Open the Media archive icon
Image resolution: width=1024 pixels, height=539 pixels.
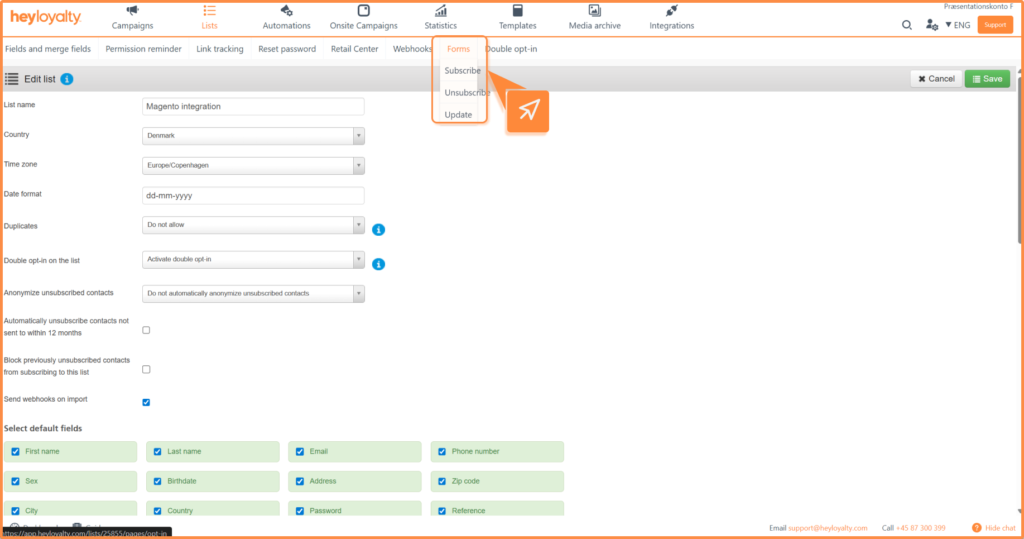pyautogui.click(x=594, y=11)
